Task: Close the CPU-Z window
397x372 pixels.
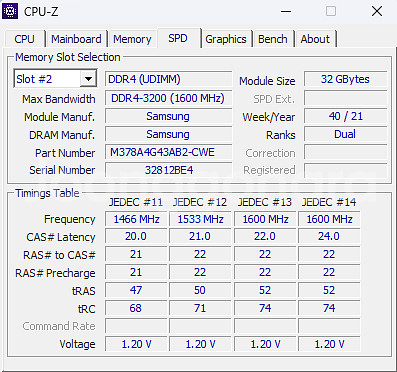Action: (377, 11)
